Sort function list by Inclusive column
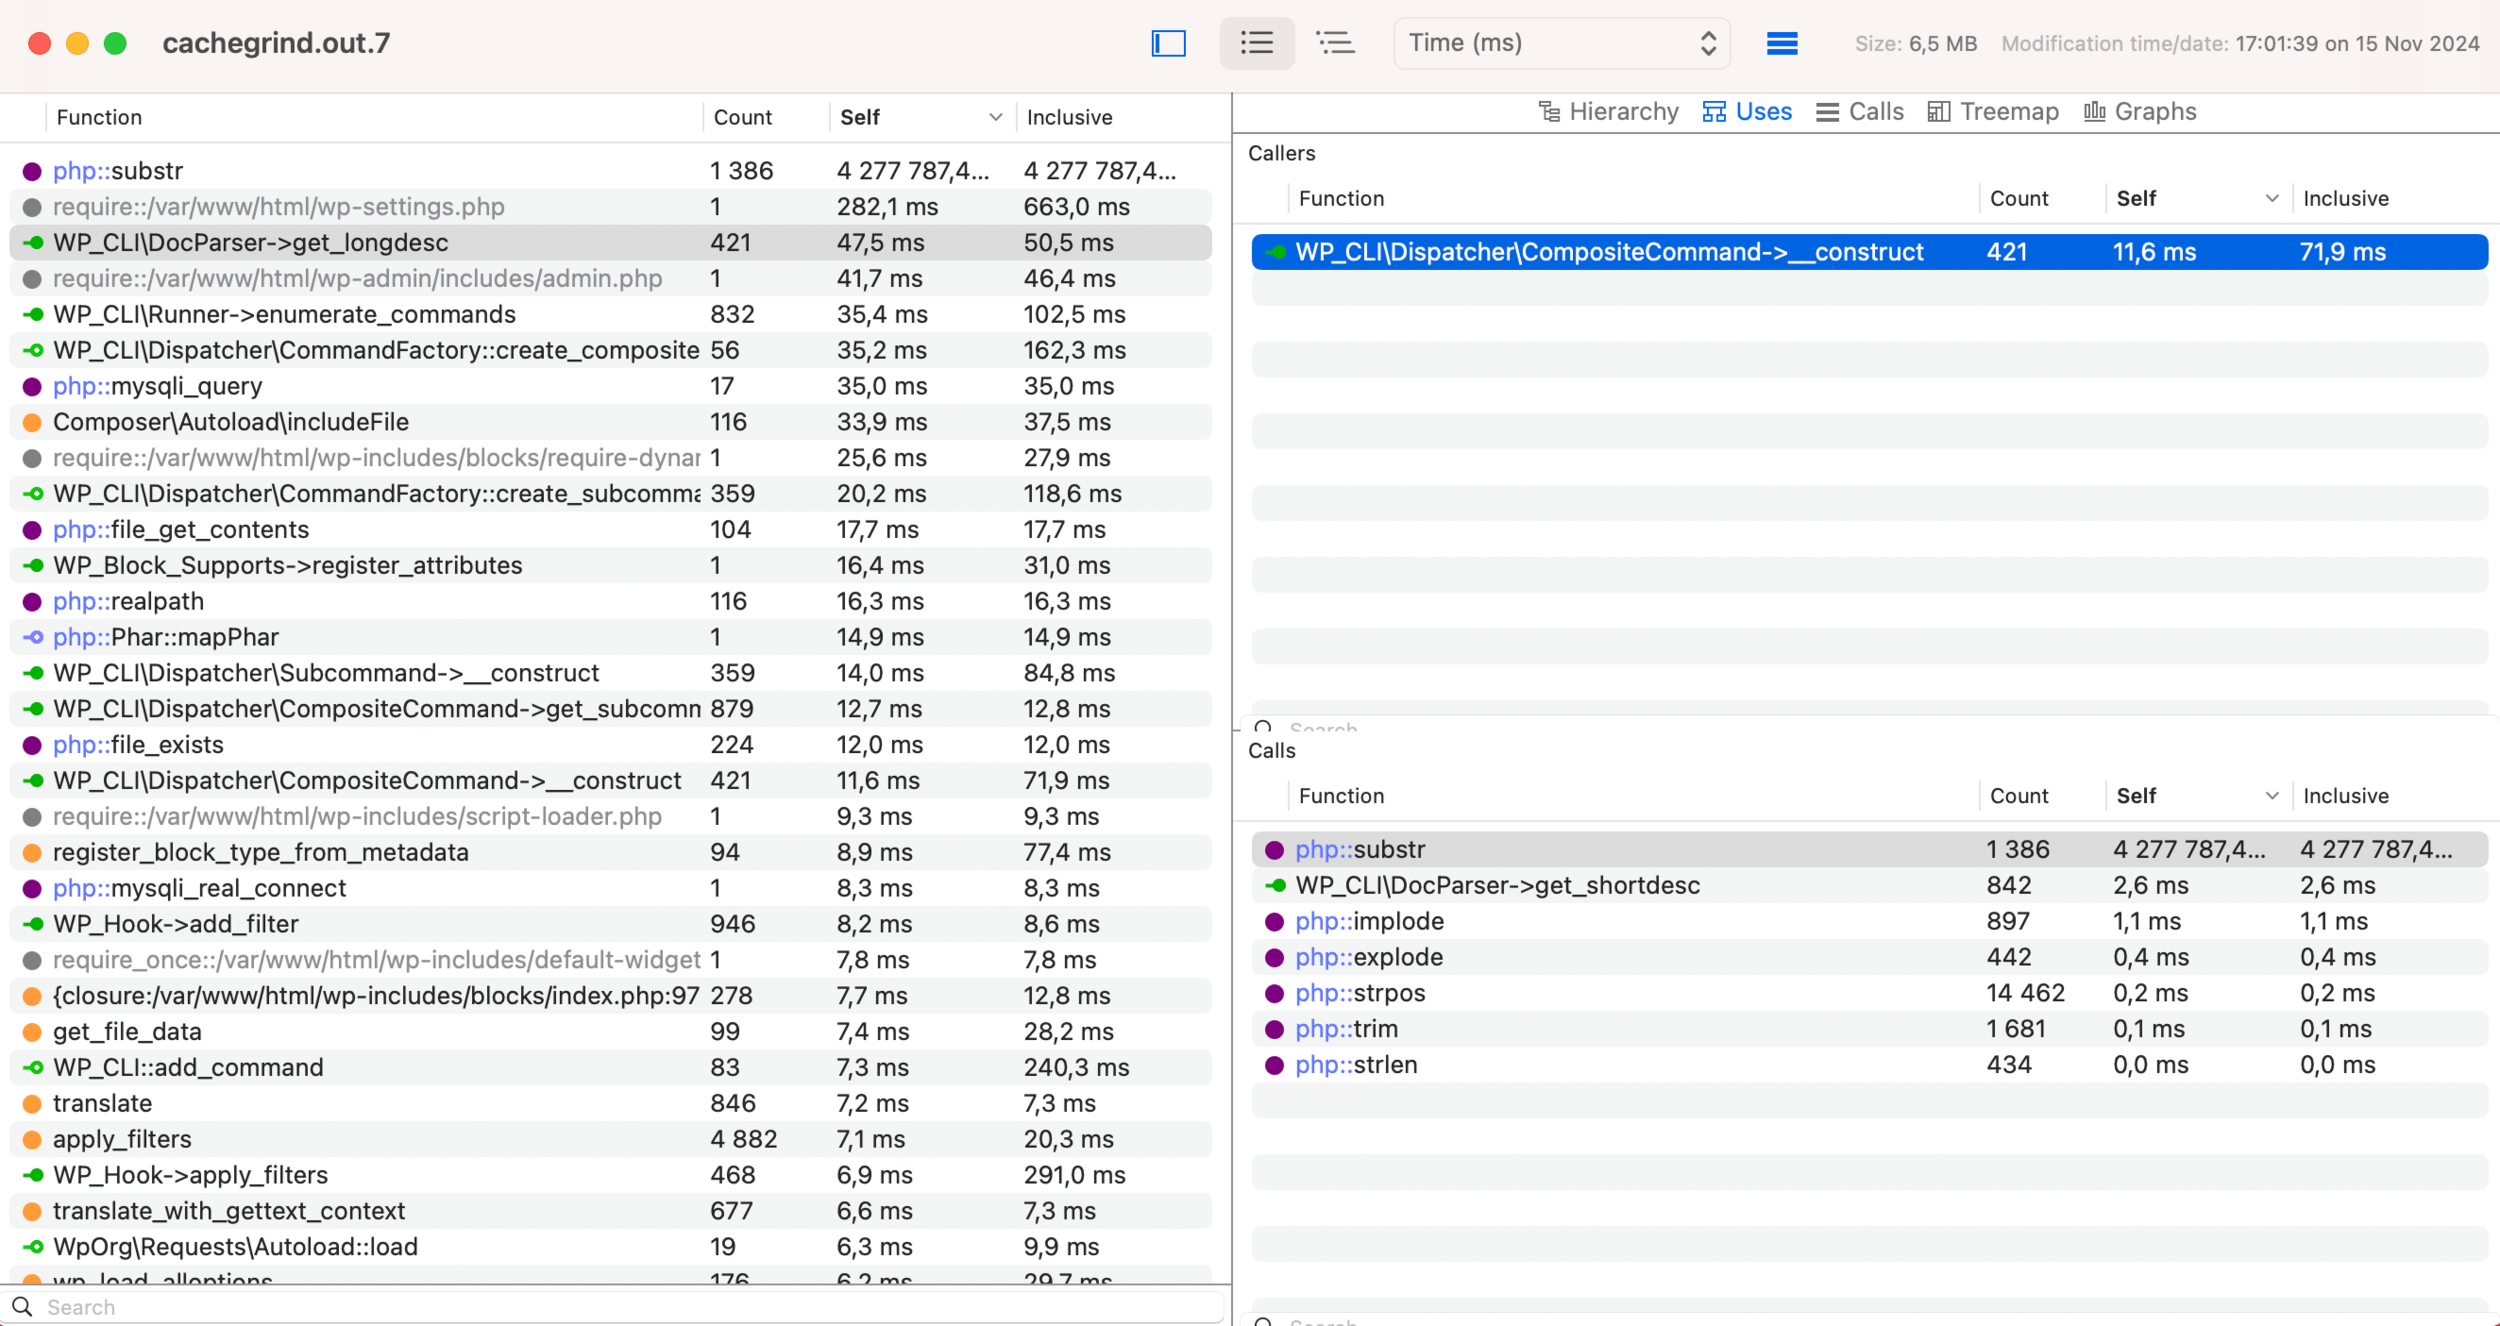 pyautogui.click(x=1069, y=117)
